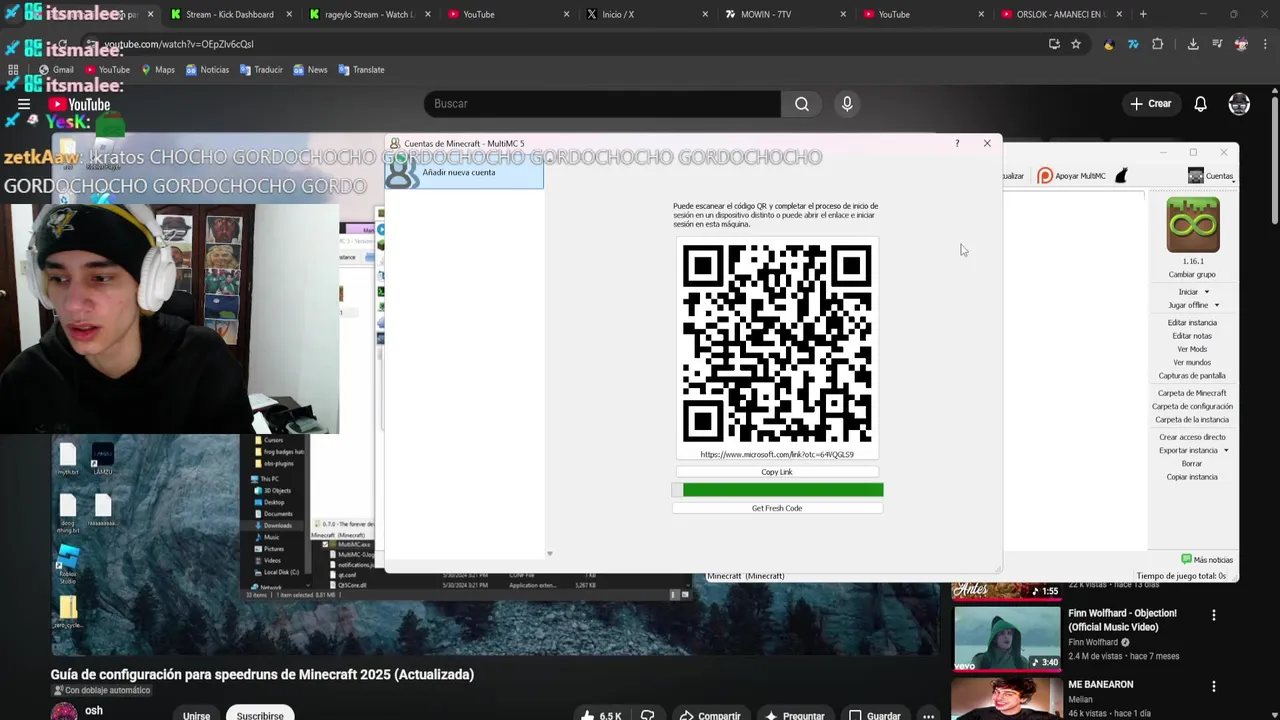Click the Get Fresh Code button
Viewport: 1280px width, 720px height.
(x=777, y=508)
